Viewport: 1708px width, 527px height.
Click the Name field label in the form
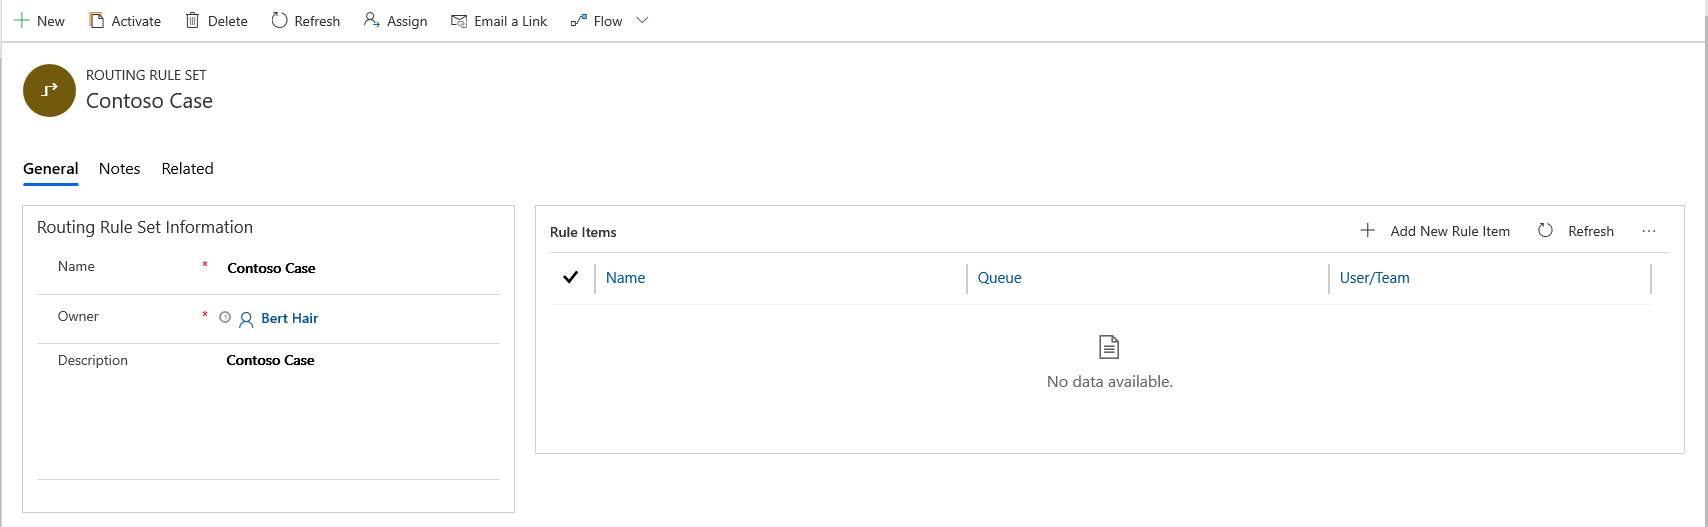point(76,266)
